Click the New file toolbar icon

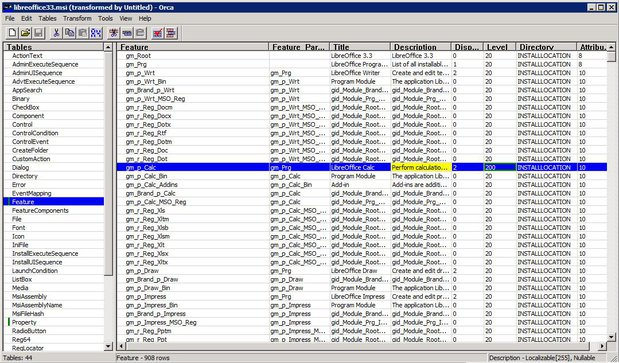coord(13,33)
